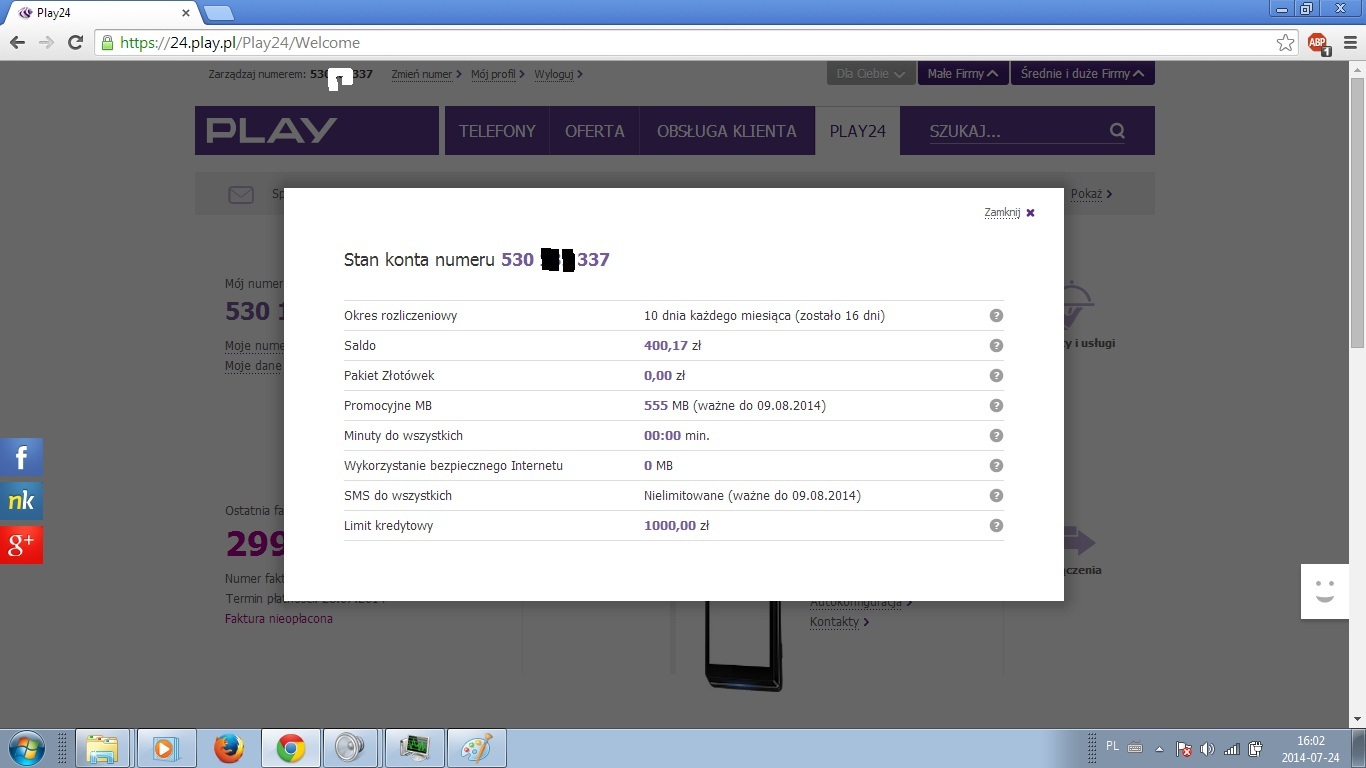
Task: Open help icon for Saldo row
Action: [x=996, y=345]
